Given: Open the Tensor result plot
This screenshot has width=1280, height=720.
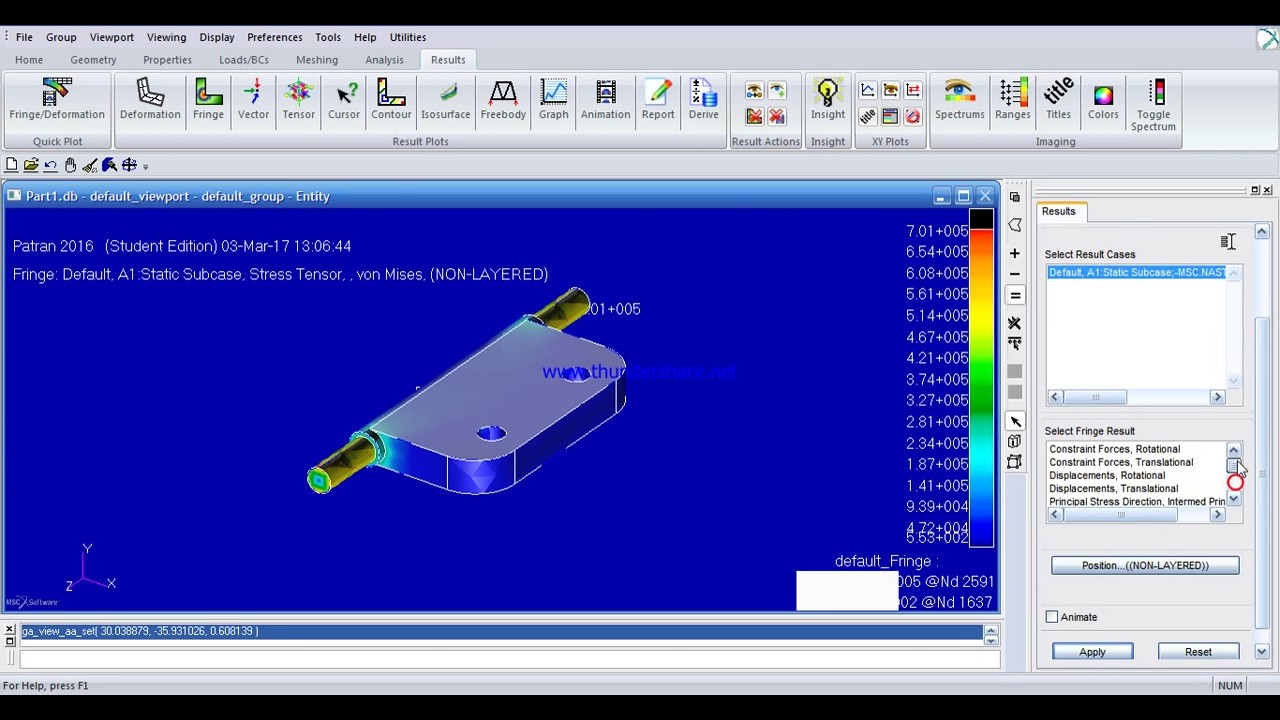Looking at the screenshot, I should pos(298,100).
